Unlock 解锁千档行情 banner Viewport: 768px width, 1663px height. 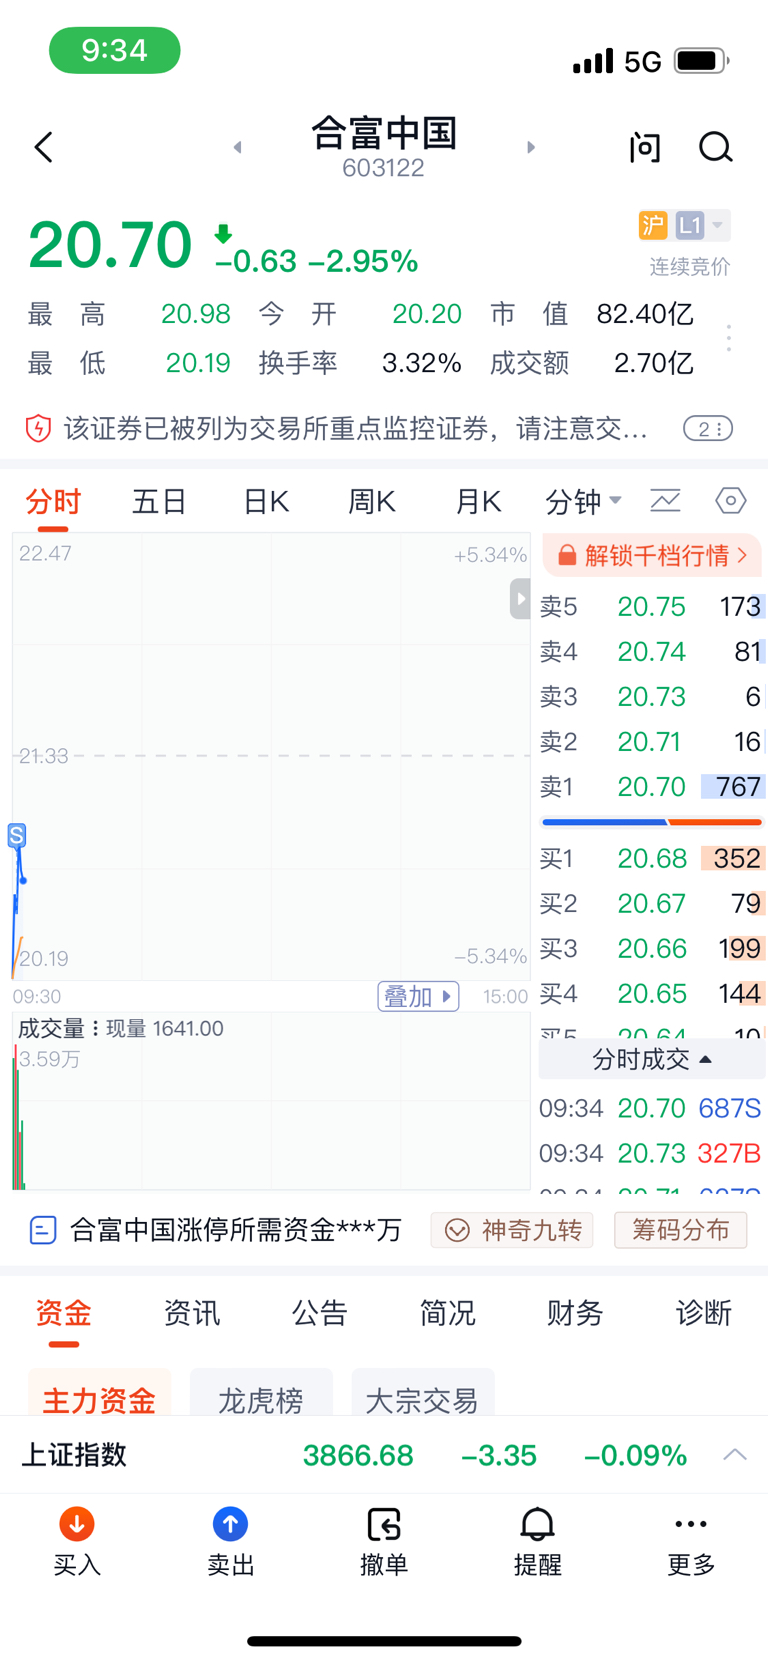[652, 555]
